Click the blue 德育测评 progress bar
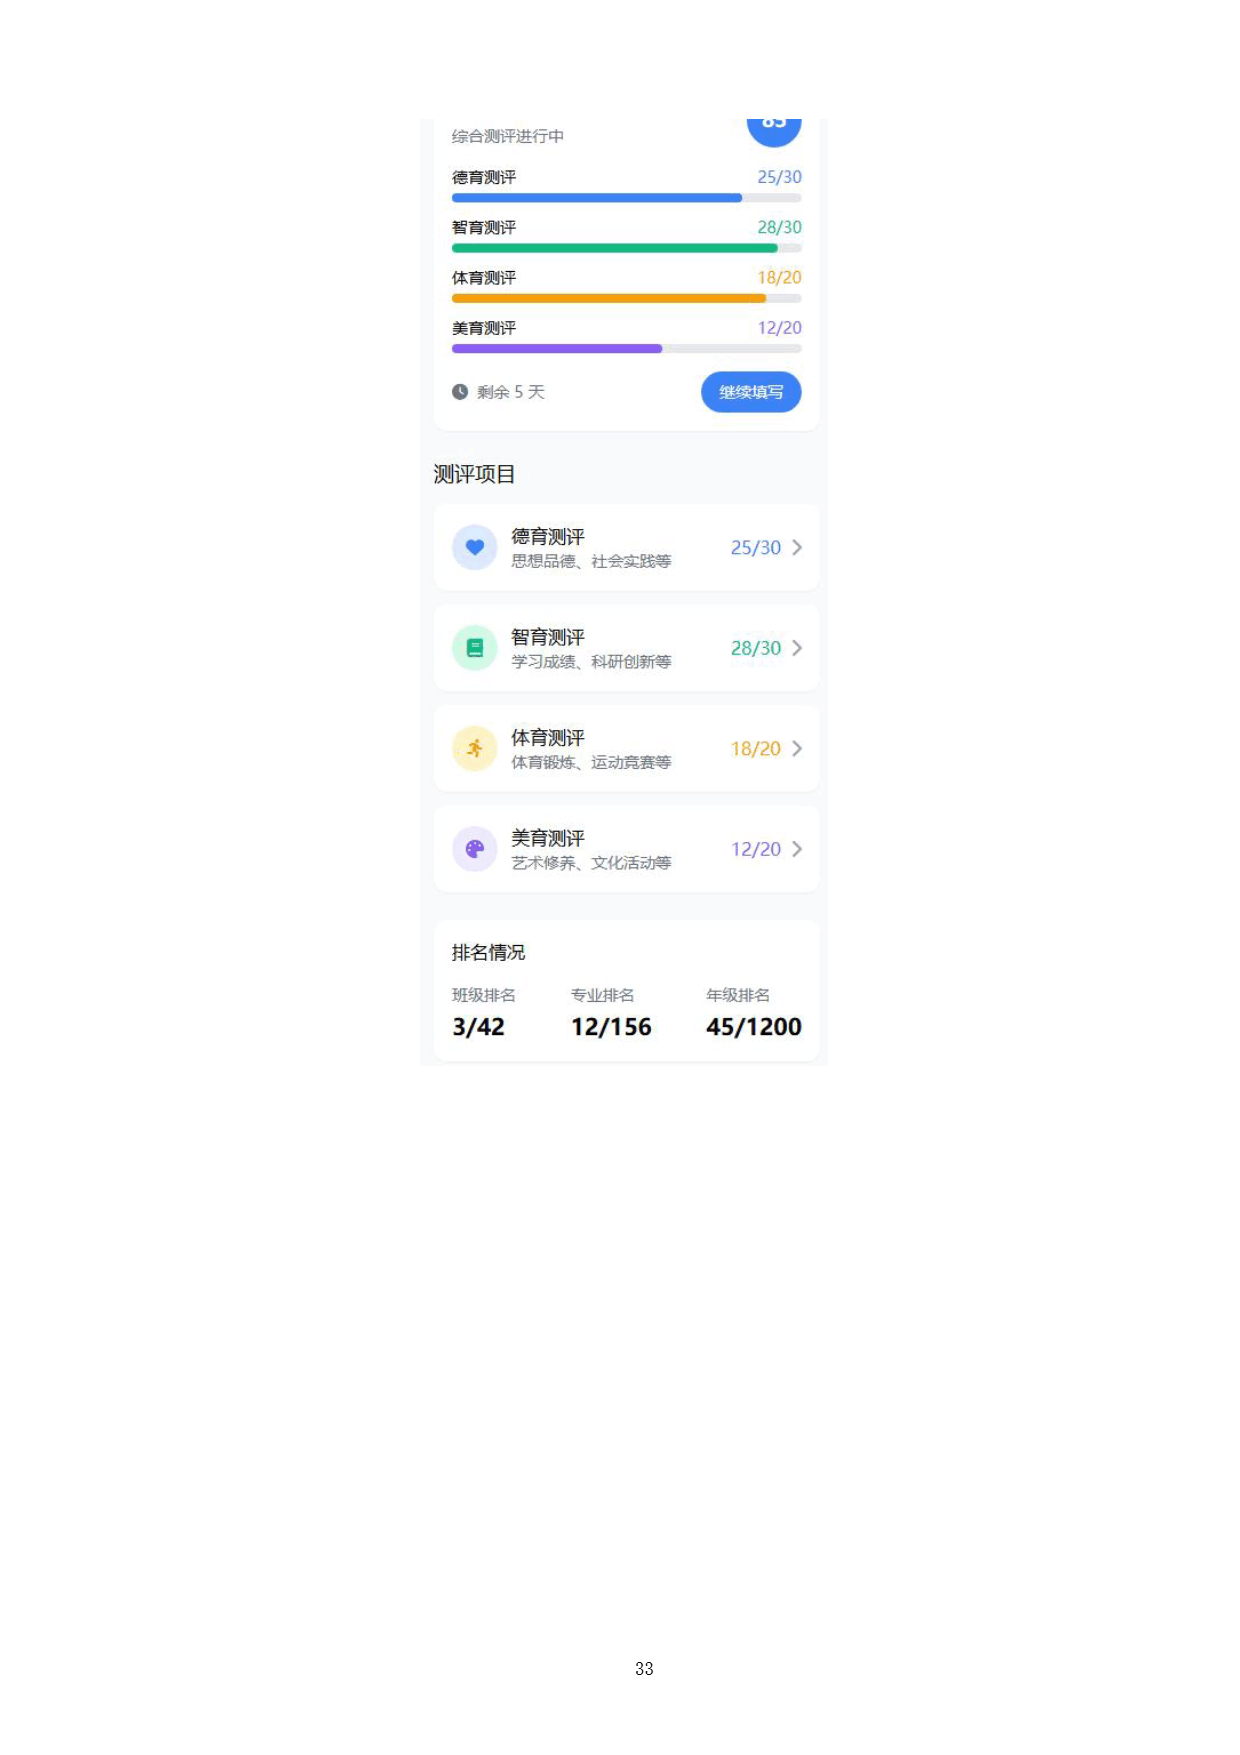Image resolution: width=1240 pixels, height=1755 pixels. 627,198
